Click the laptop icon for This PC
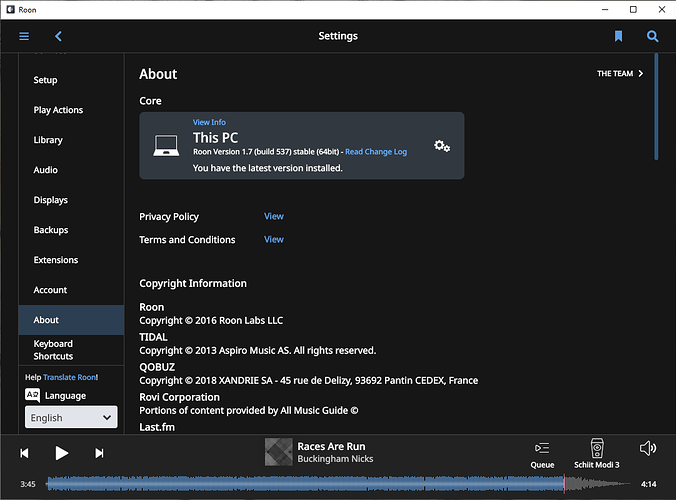The height and width of the screenshot is (500, 676). click(166, 146)
